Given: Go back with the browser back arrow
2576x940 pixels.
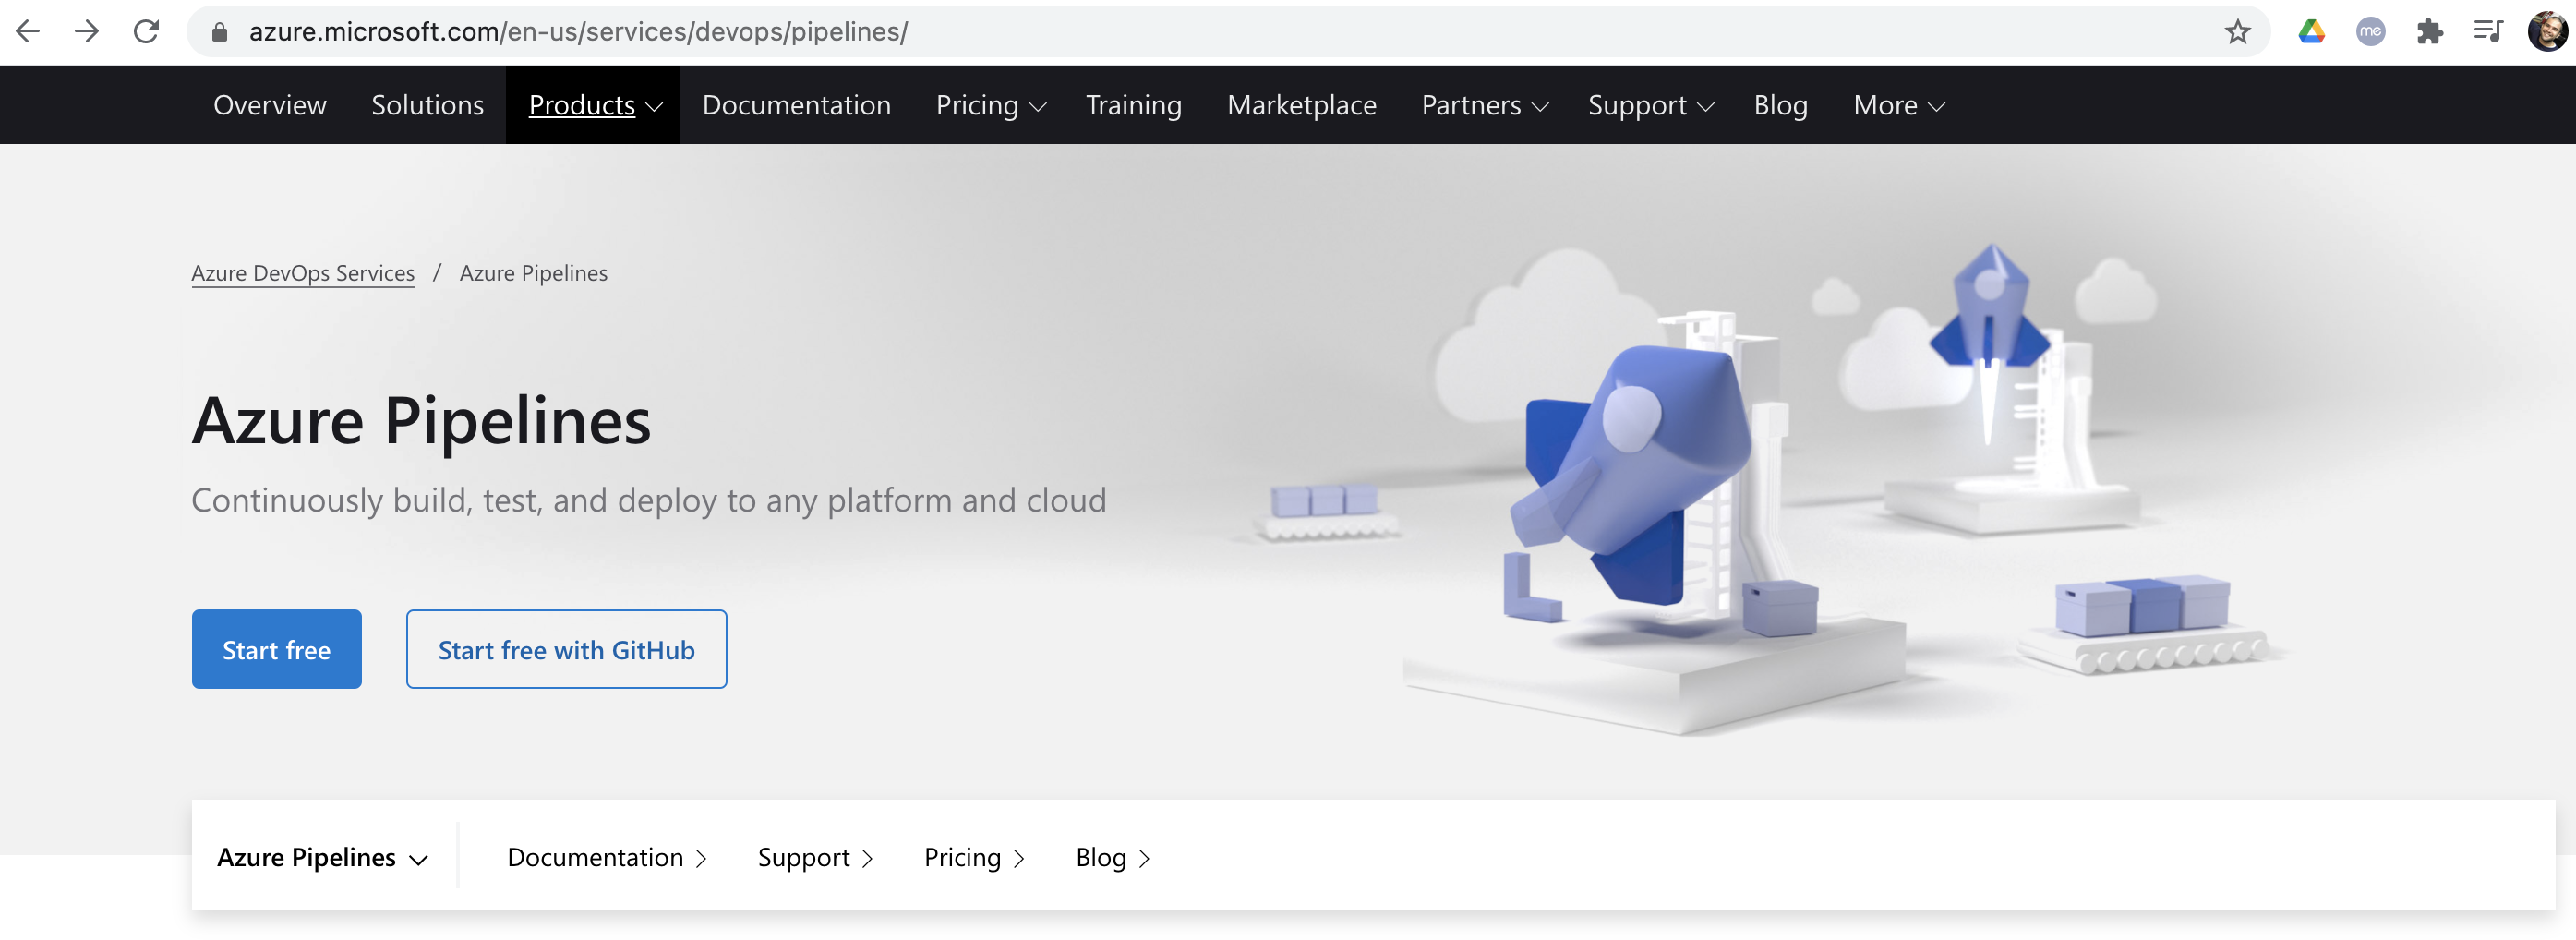Looking at the screenshot, I should point(28,31).
